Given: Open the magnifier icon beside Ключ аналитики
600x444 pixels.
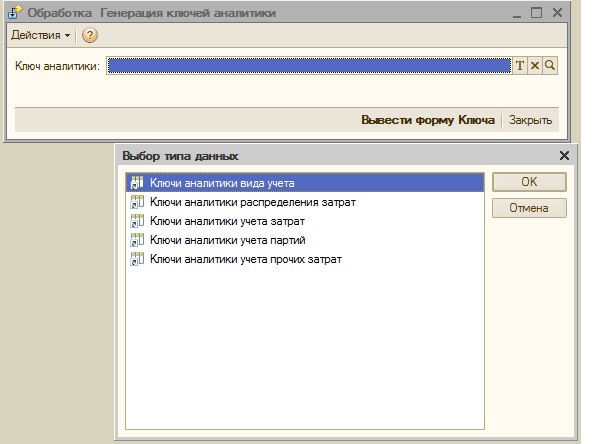Looking at the screenshot, I should [550, 65].
